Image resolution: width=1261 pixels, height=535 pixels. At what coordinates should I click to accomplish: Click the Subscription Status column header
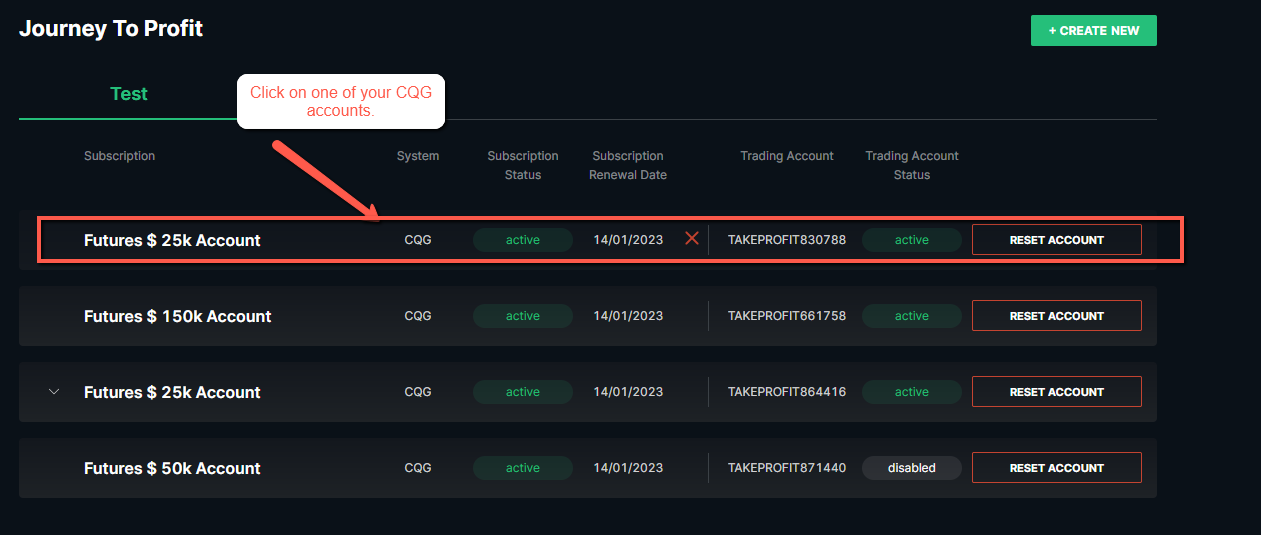pyautogui.click(x=523, y=165)
